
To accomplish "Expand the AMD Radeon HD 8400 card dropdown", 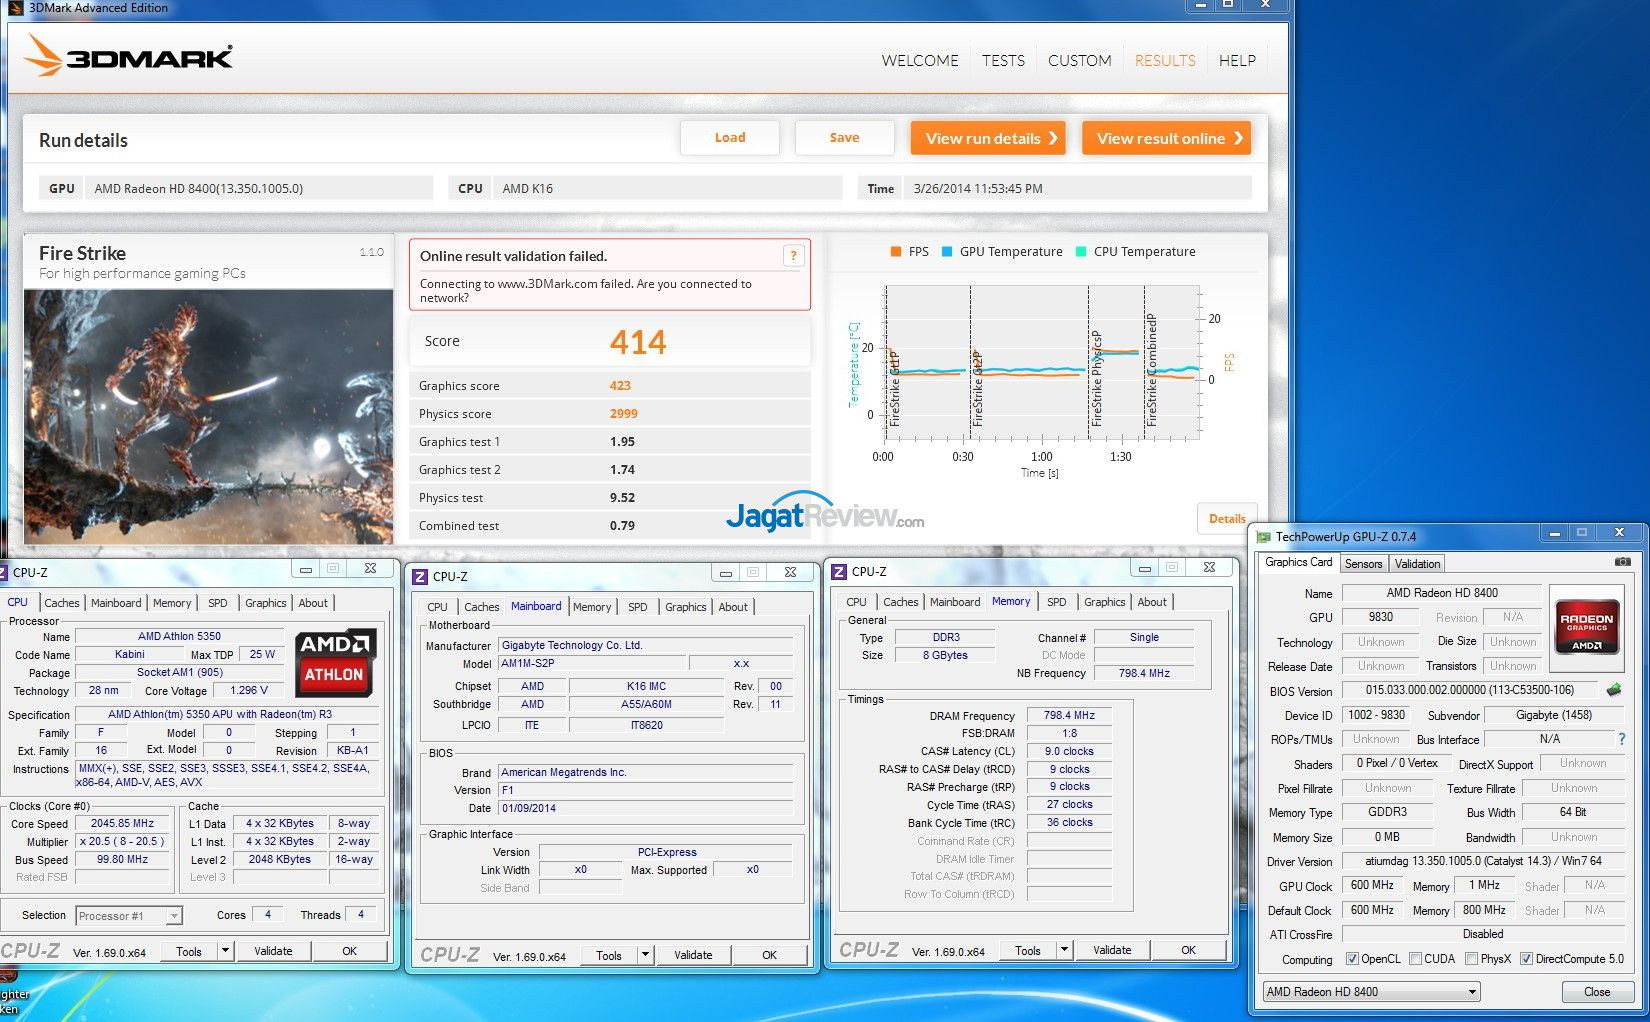I will 1472,992.
